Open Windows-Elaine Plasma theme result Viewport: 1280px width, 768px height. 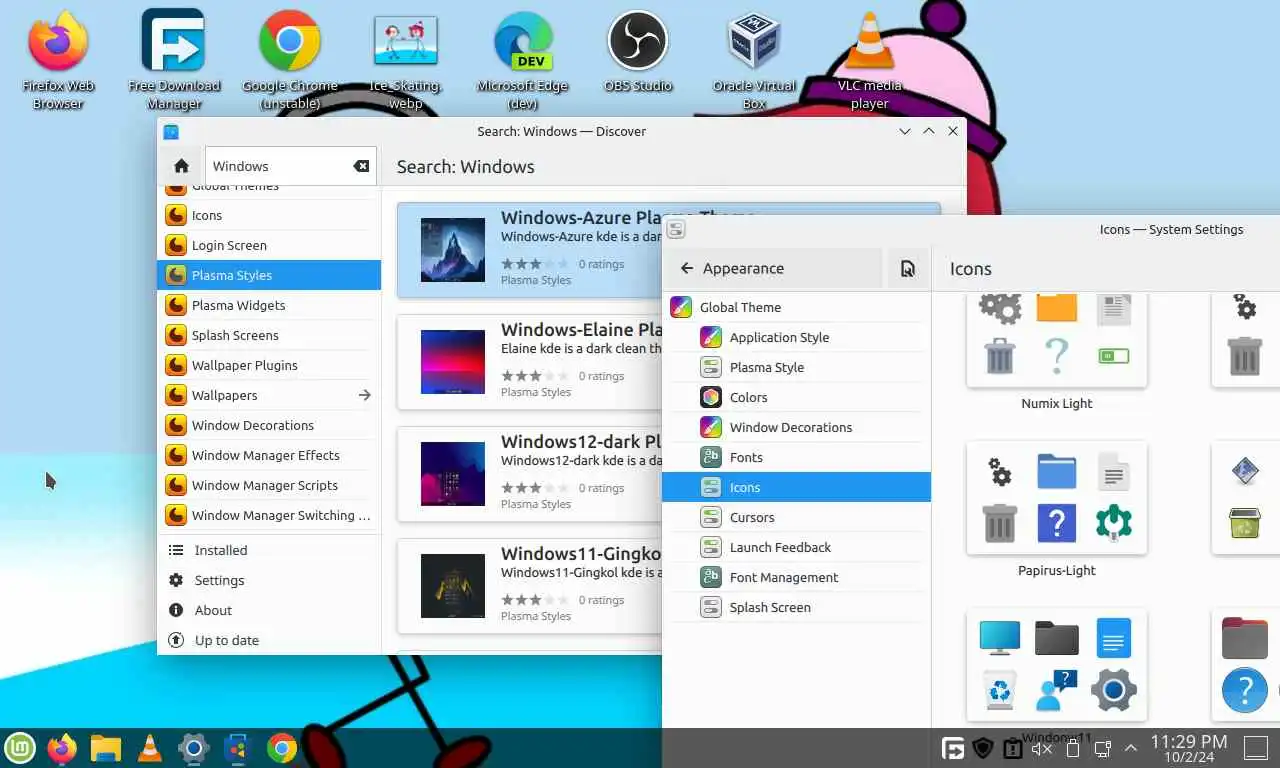click(x=530, y=362)
